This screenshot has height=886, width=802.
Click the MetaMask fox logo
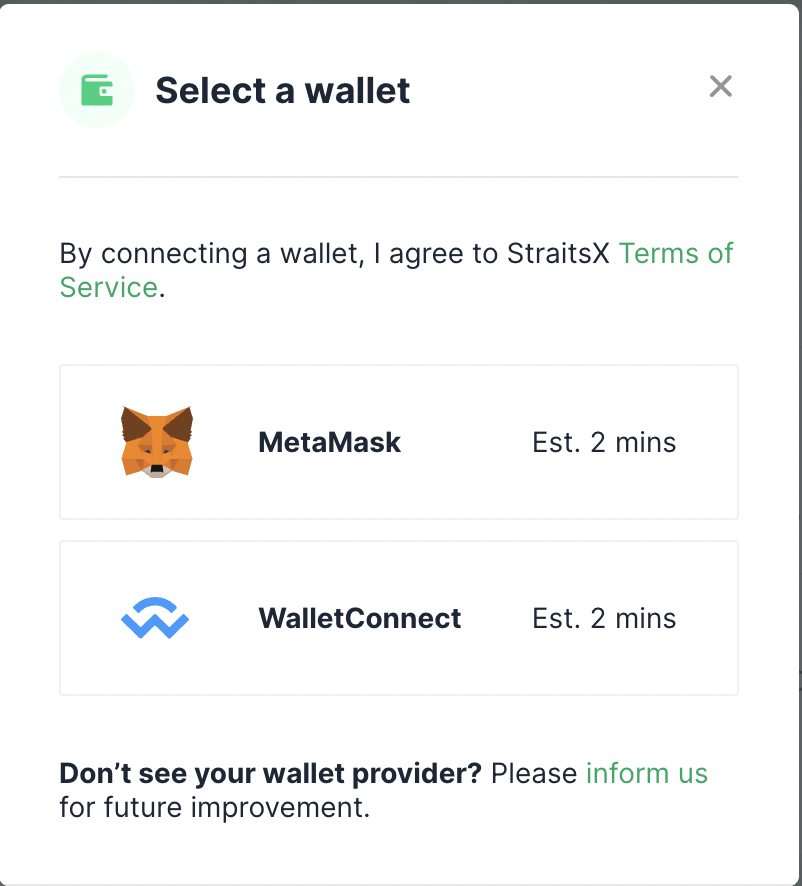157,442
